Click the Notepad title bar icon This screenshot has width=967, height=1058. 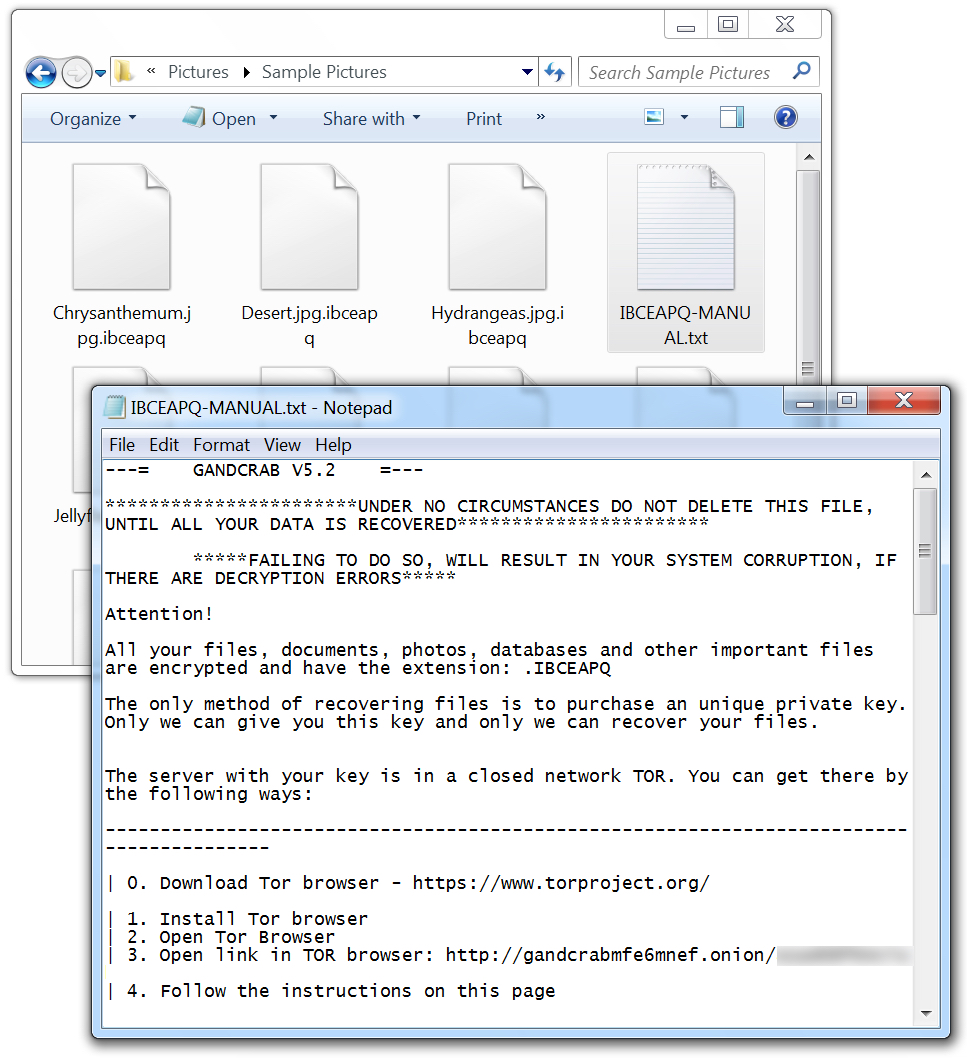115,408
